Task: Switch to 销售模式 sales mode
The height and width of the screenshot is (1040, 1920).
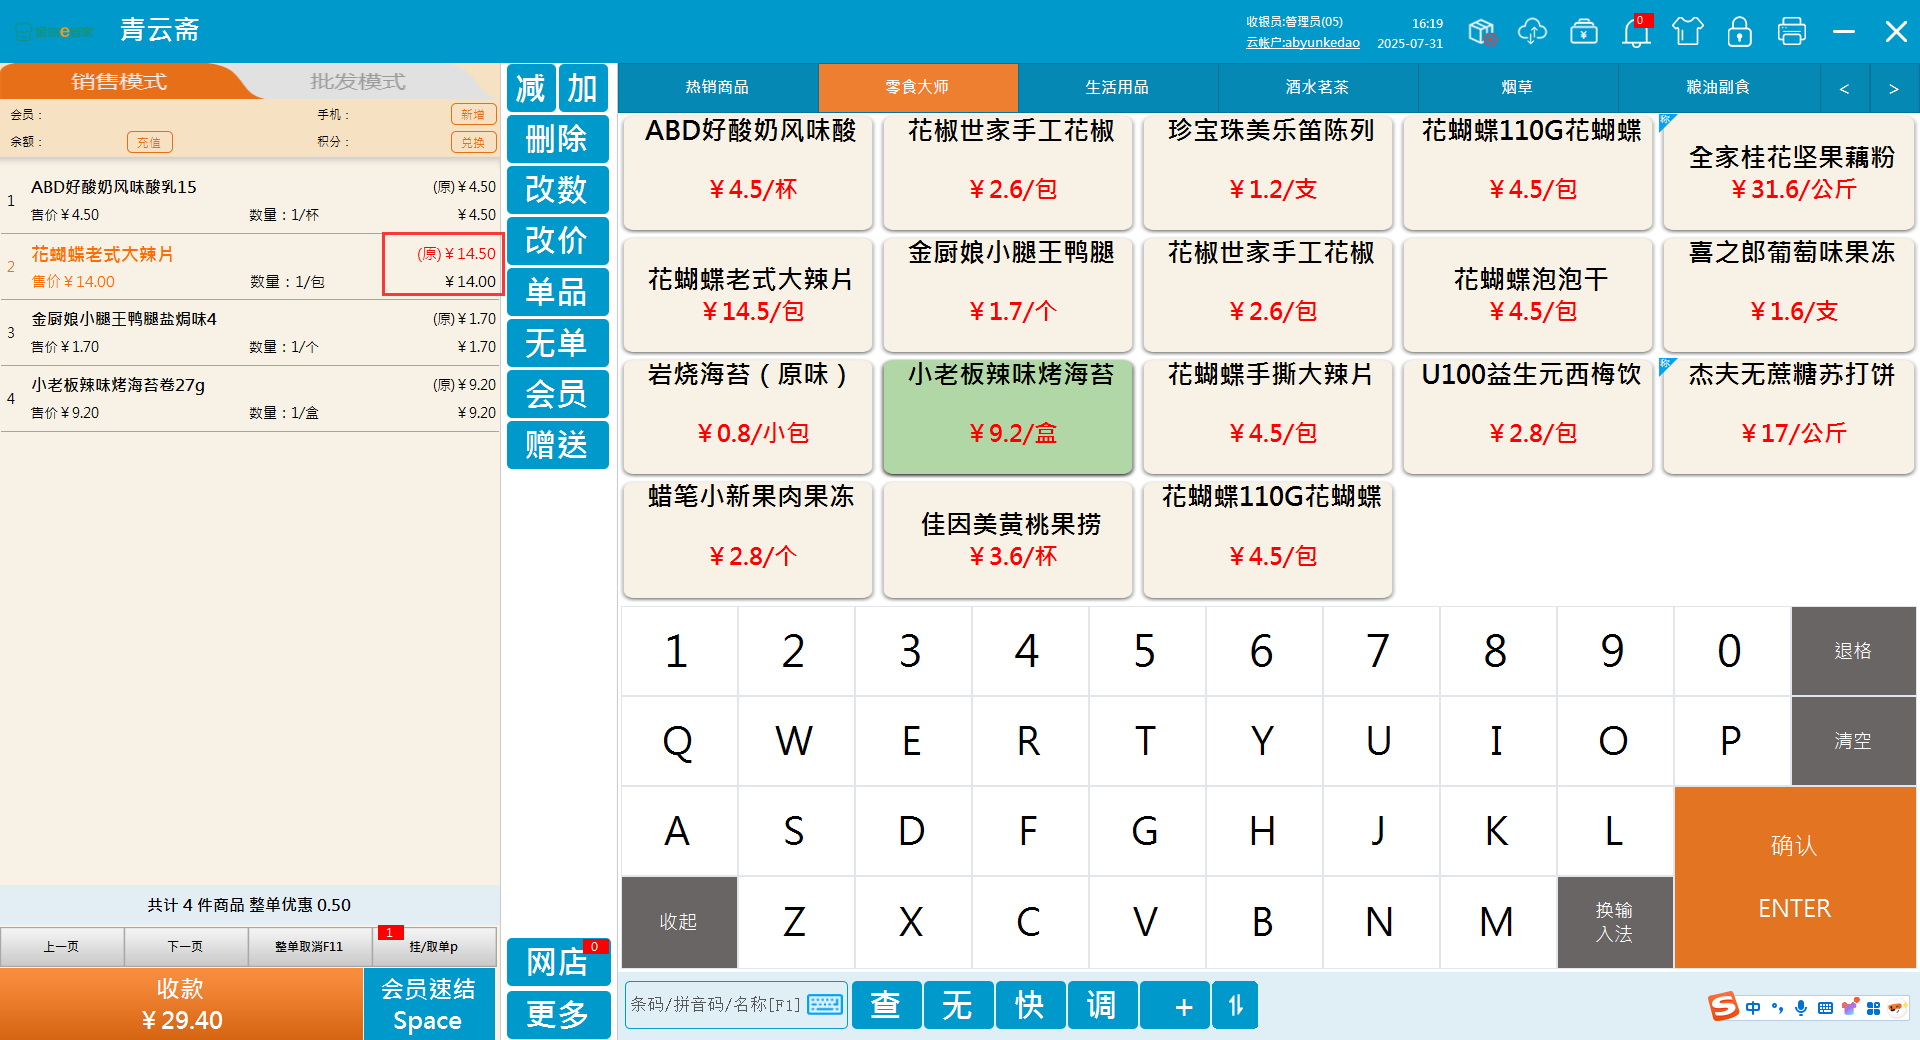Action: pos(119,82)
